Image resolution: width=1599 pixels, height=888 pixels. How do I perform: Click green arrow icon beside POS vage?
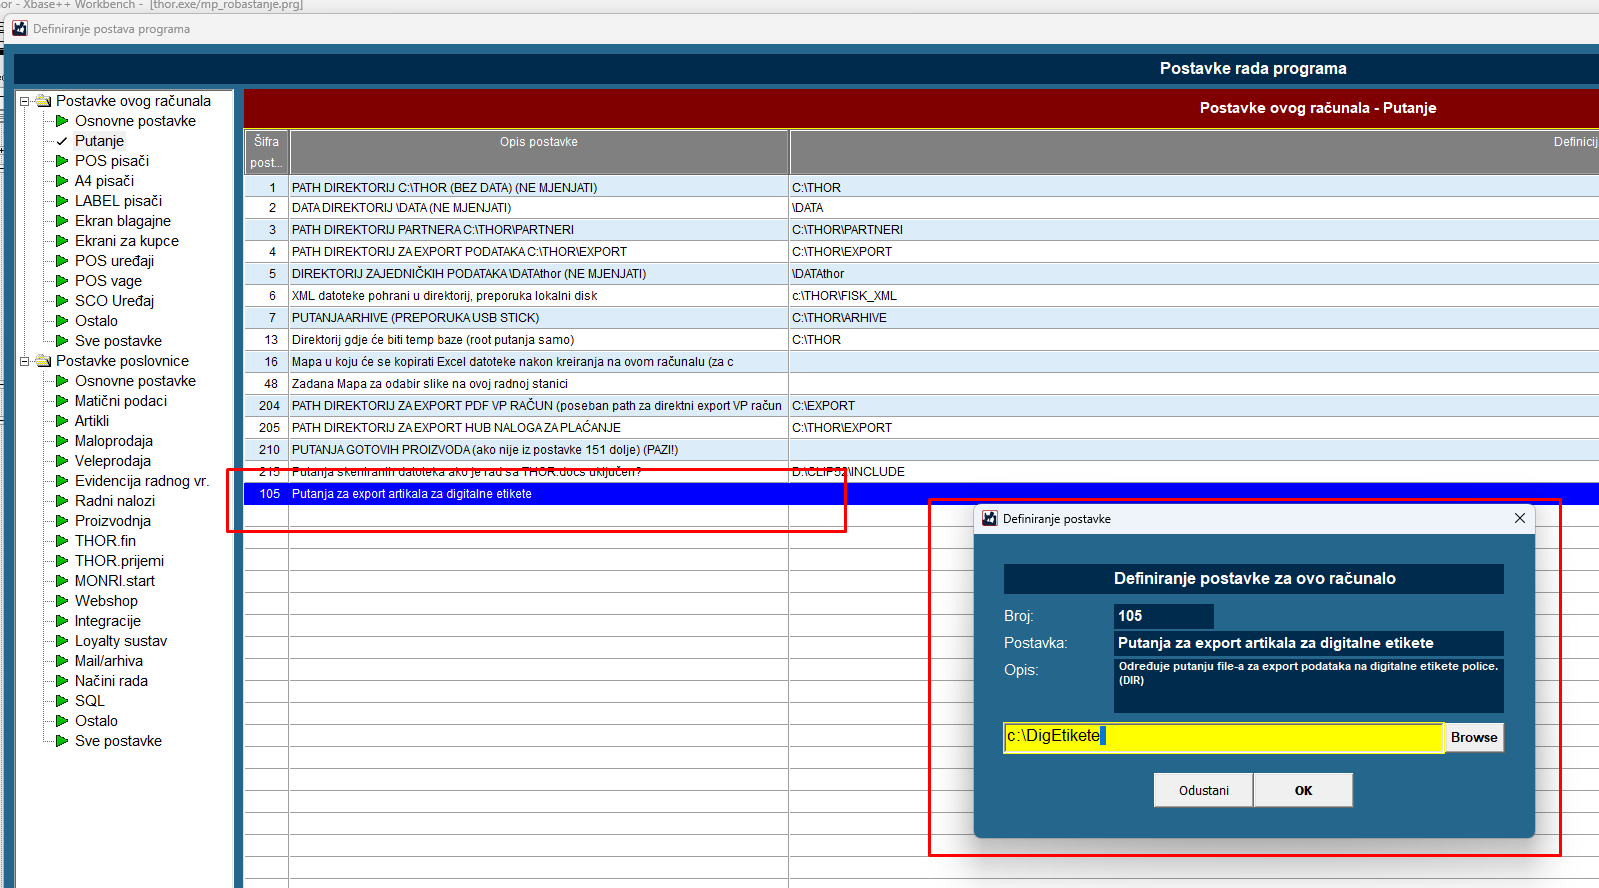62,281
